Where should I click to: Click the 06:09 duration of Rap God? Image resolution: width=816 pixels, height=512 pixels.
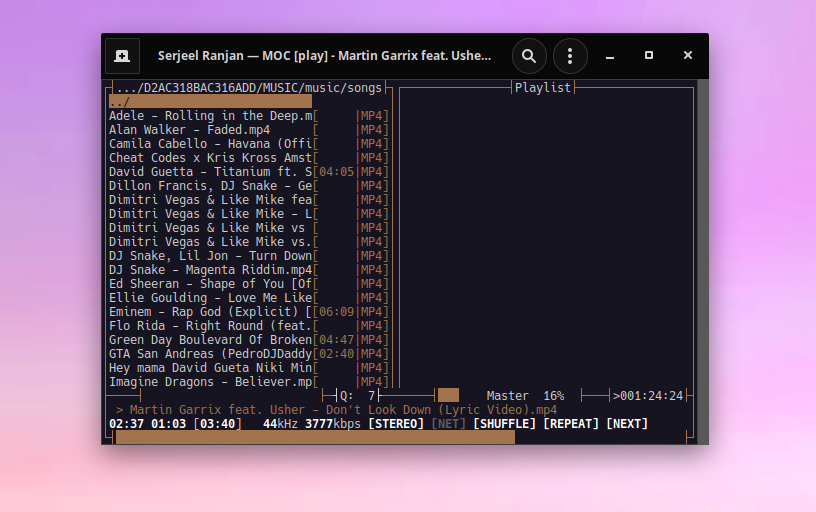coord(336,312)
